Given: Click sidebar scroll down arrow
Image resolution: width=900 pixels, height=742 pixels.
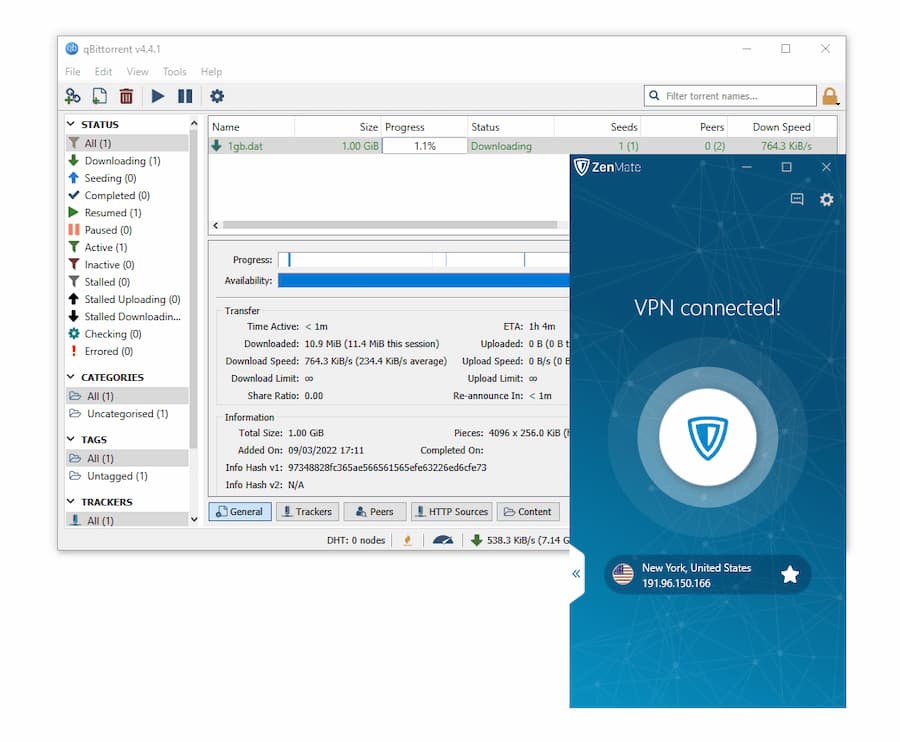Looking at the screenshot, I should tap(194, 519).
